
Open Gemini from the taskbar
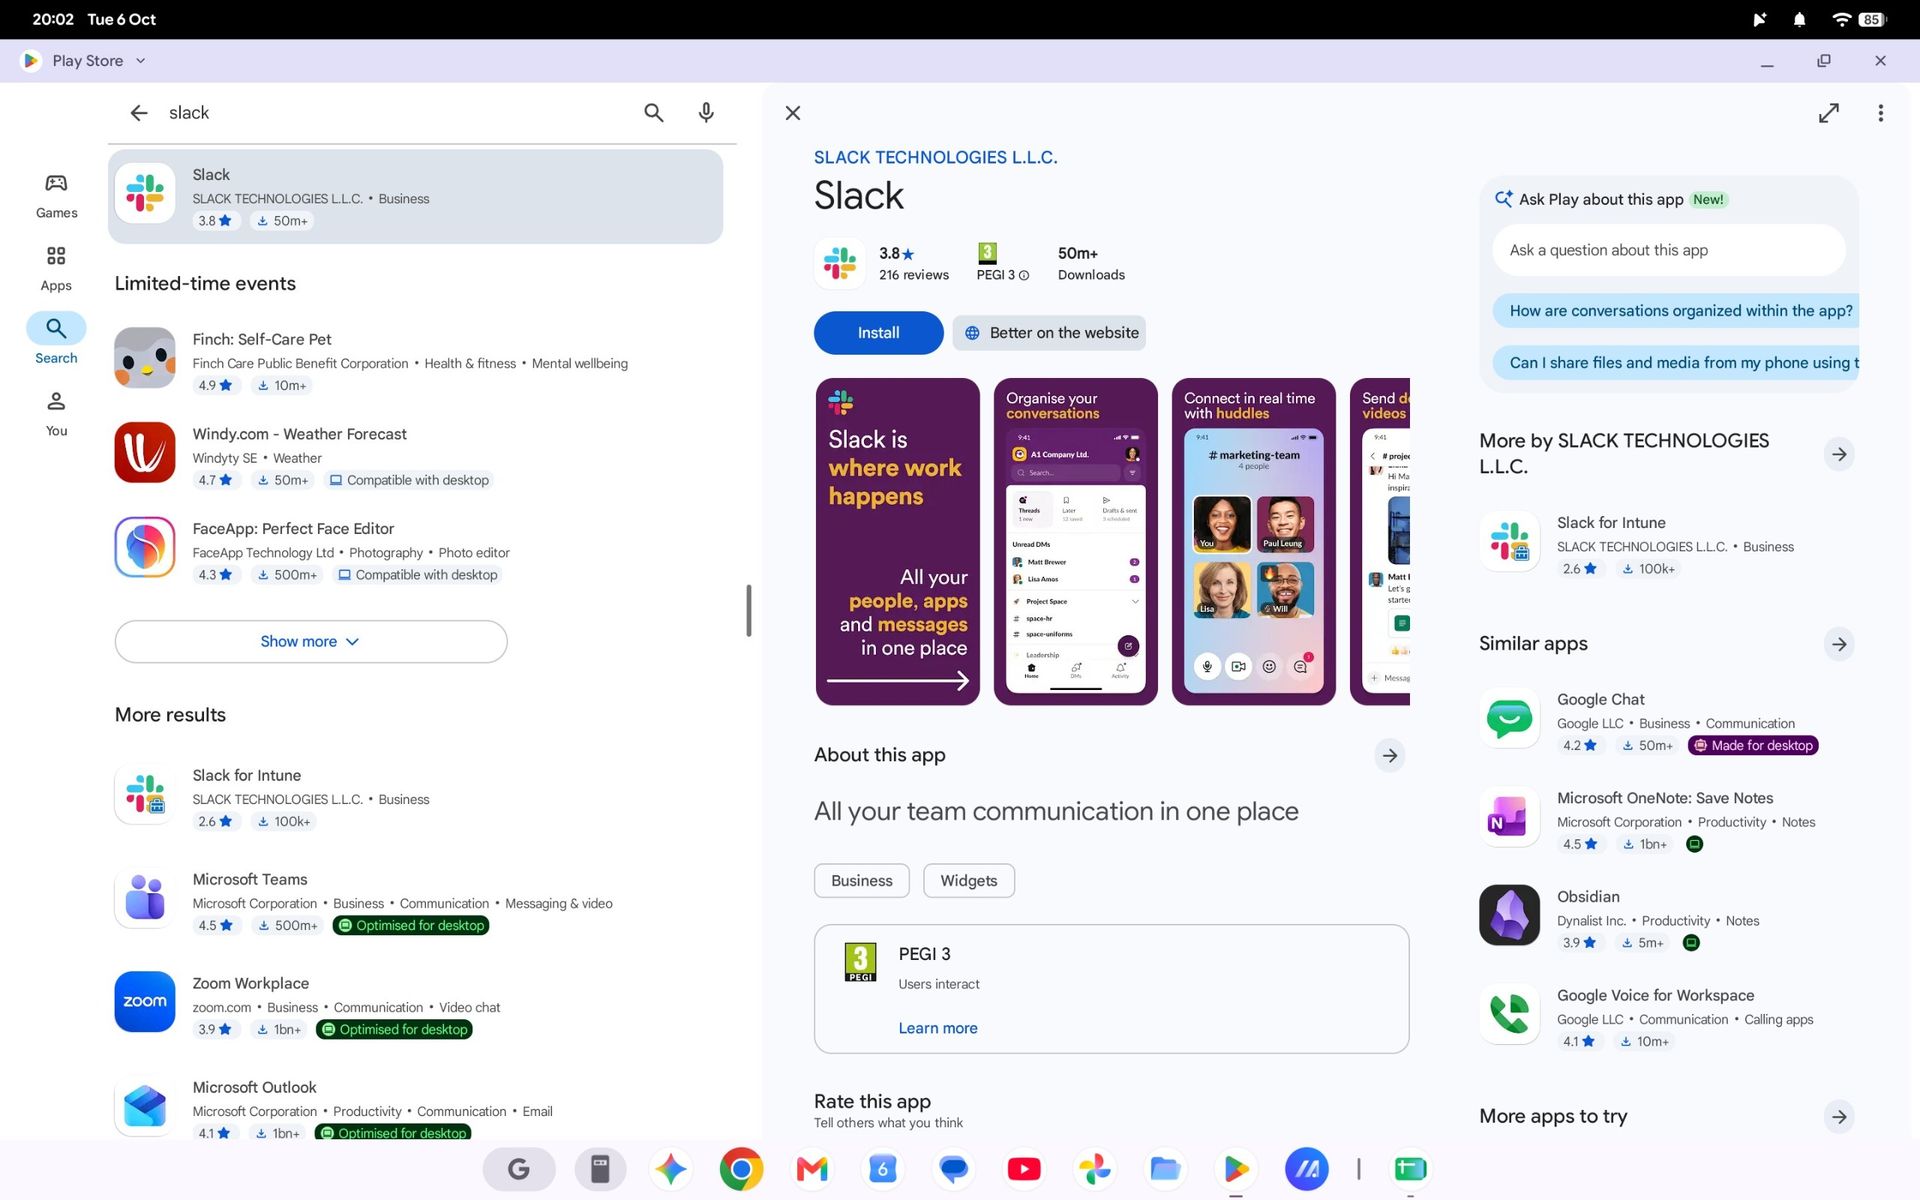coord(670,1169)
